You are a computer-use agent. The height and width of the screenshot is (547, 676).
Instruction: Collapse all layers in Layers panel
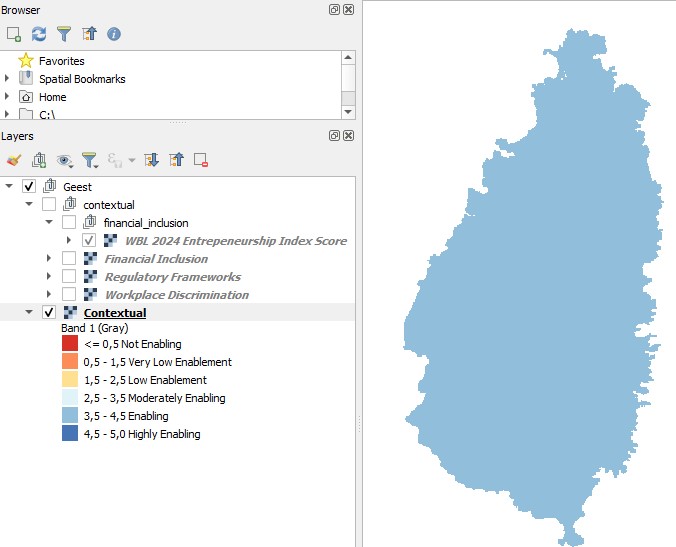[176, 160]
